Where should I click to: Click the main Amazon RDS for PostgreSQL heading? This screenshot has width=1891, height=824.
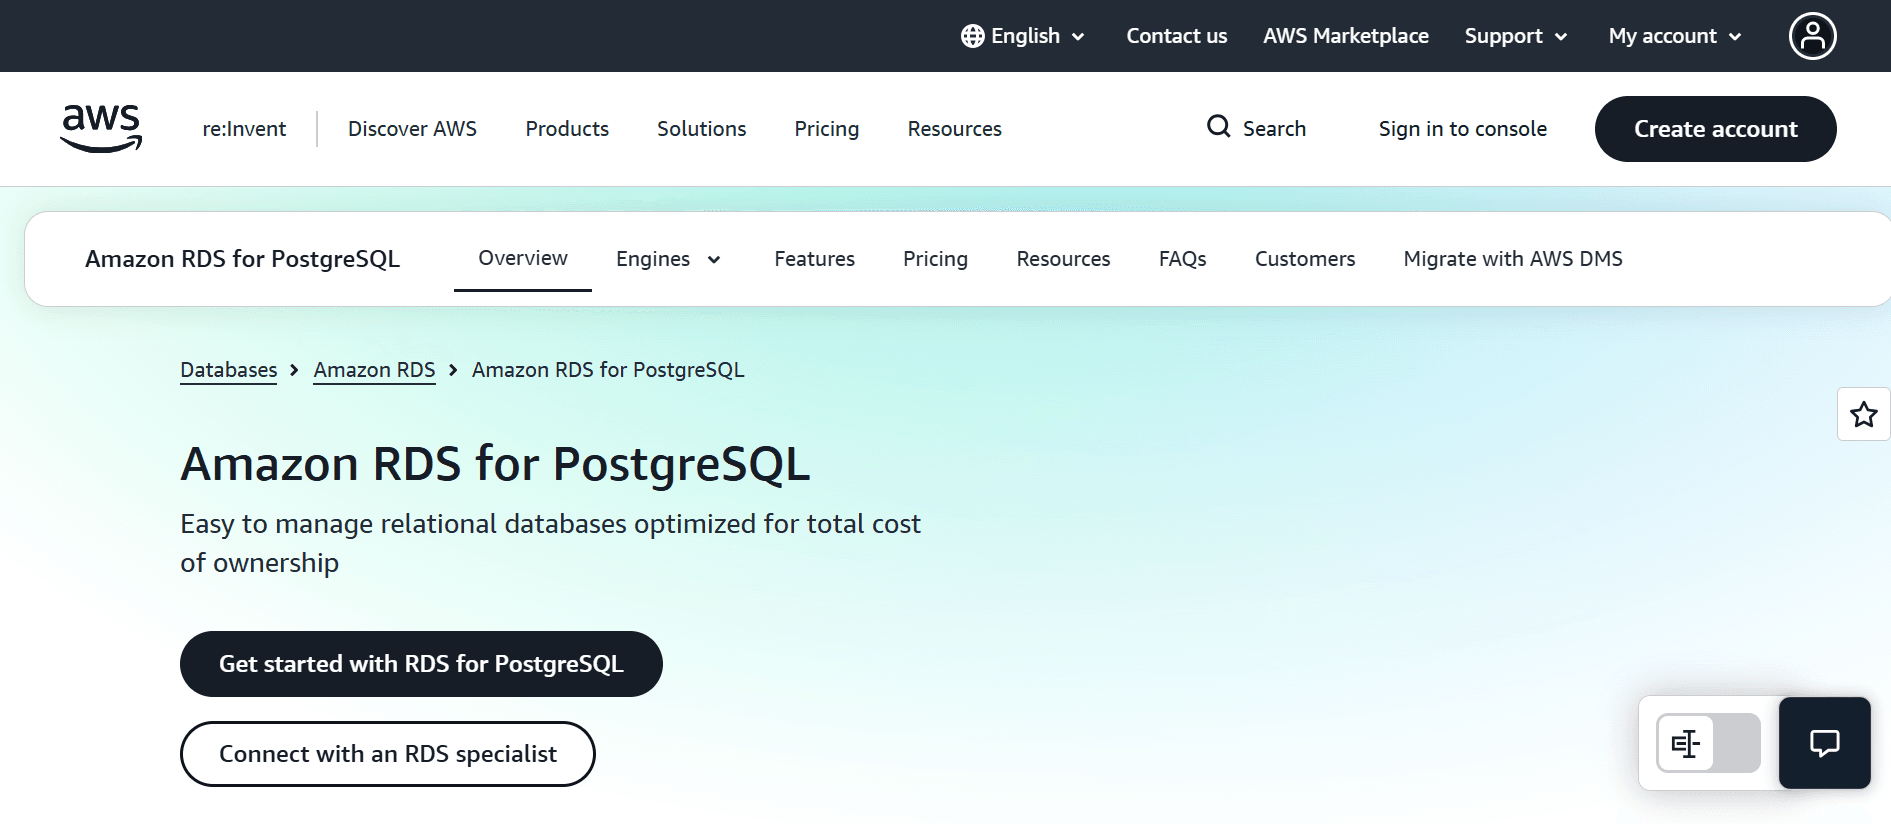tap(495, 464)
